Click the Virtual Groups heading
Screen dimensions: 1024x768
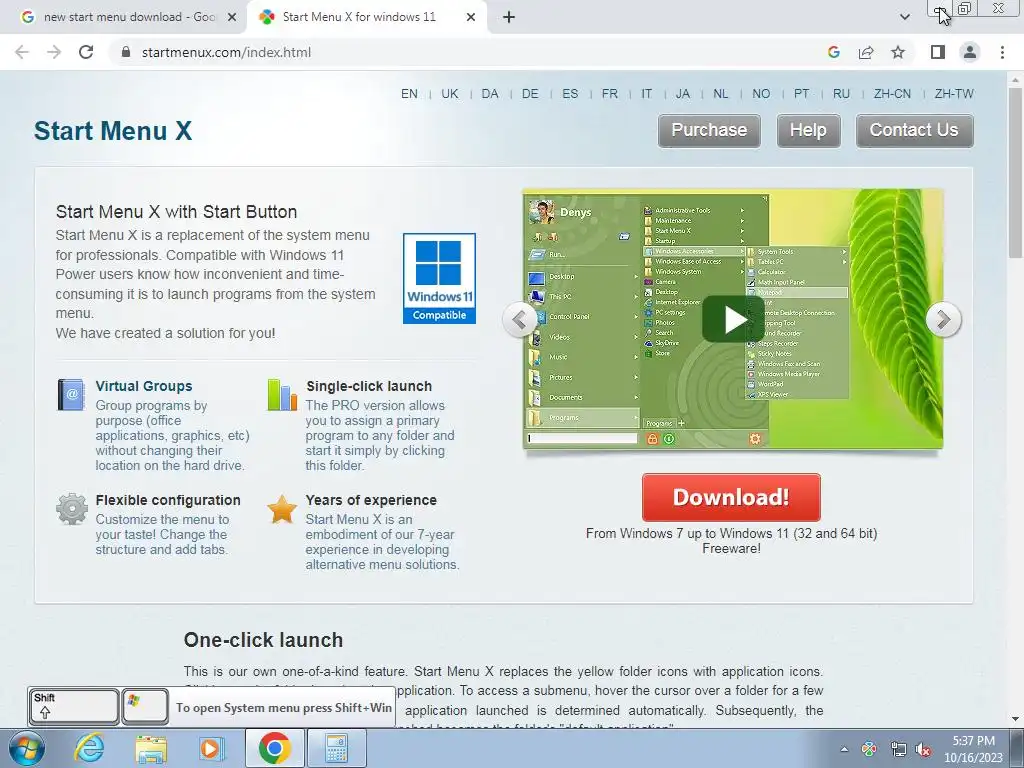point(144,386)
